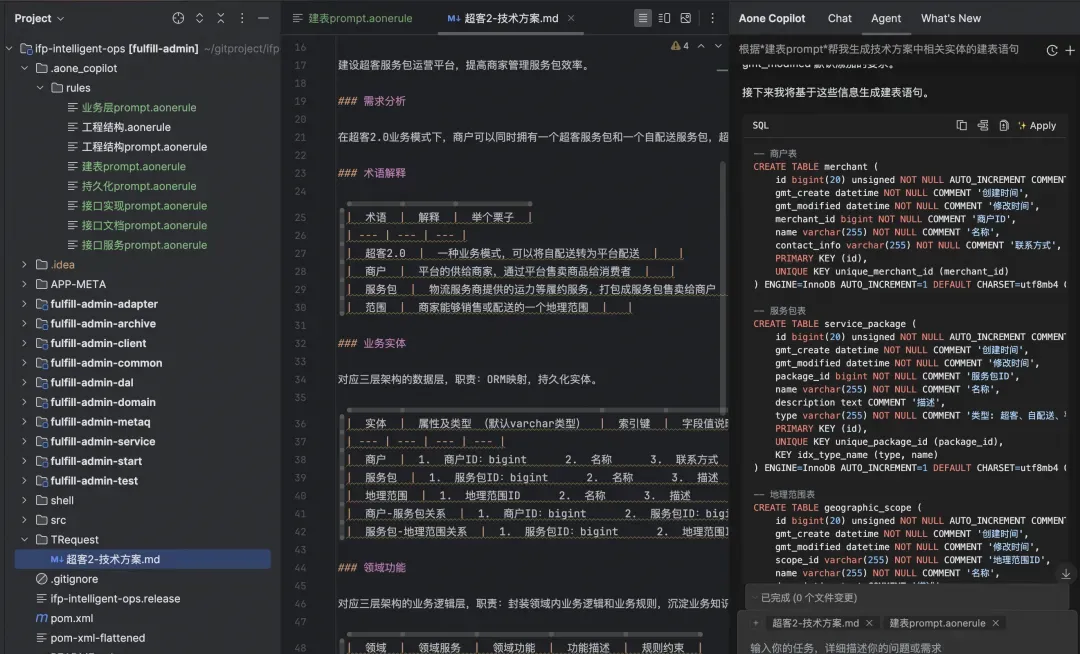
Task: Close the 超客2-技术方案.md editor tab
Action: (x=571, y=19)
